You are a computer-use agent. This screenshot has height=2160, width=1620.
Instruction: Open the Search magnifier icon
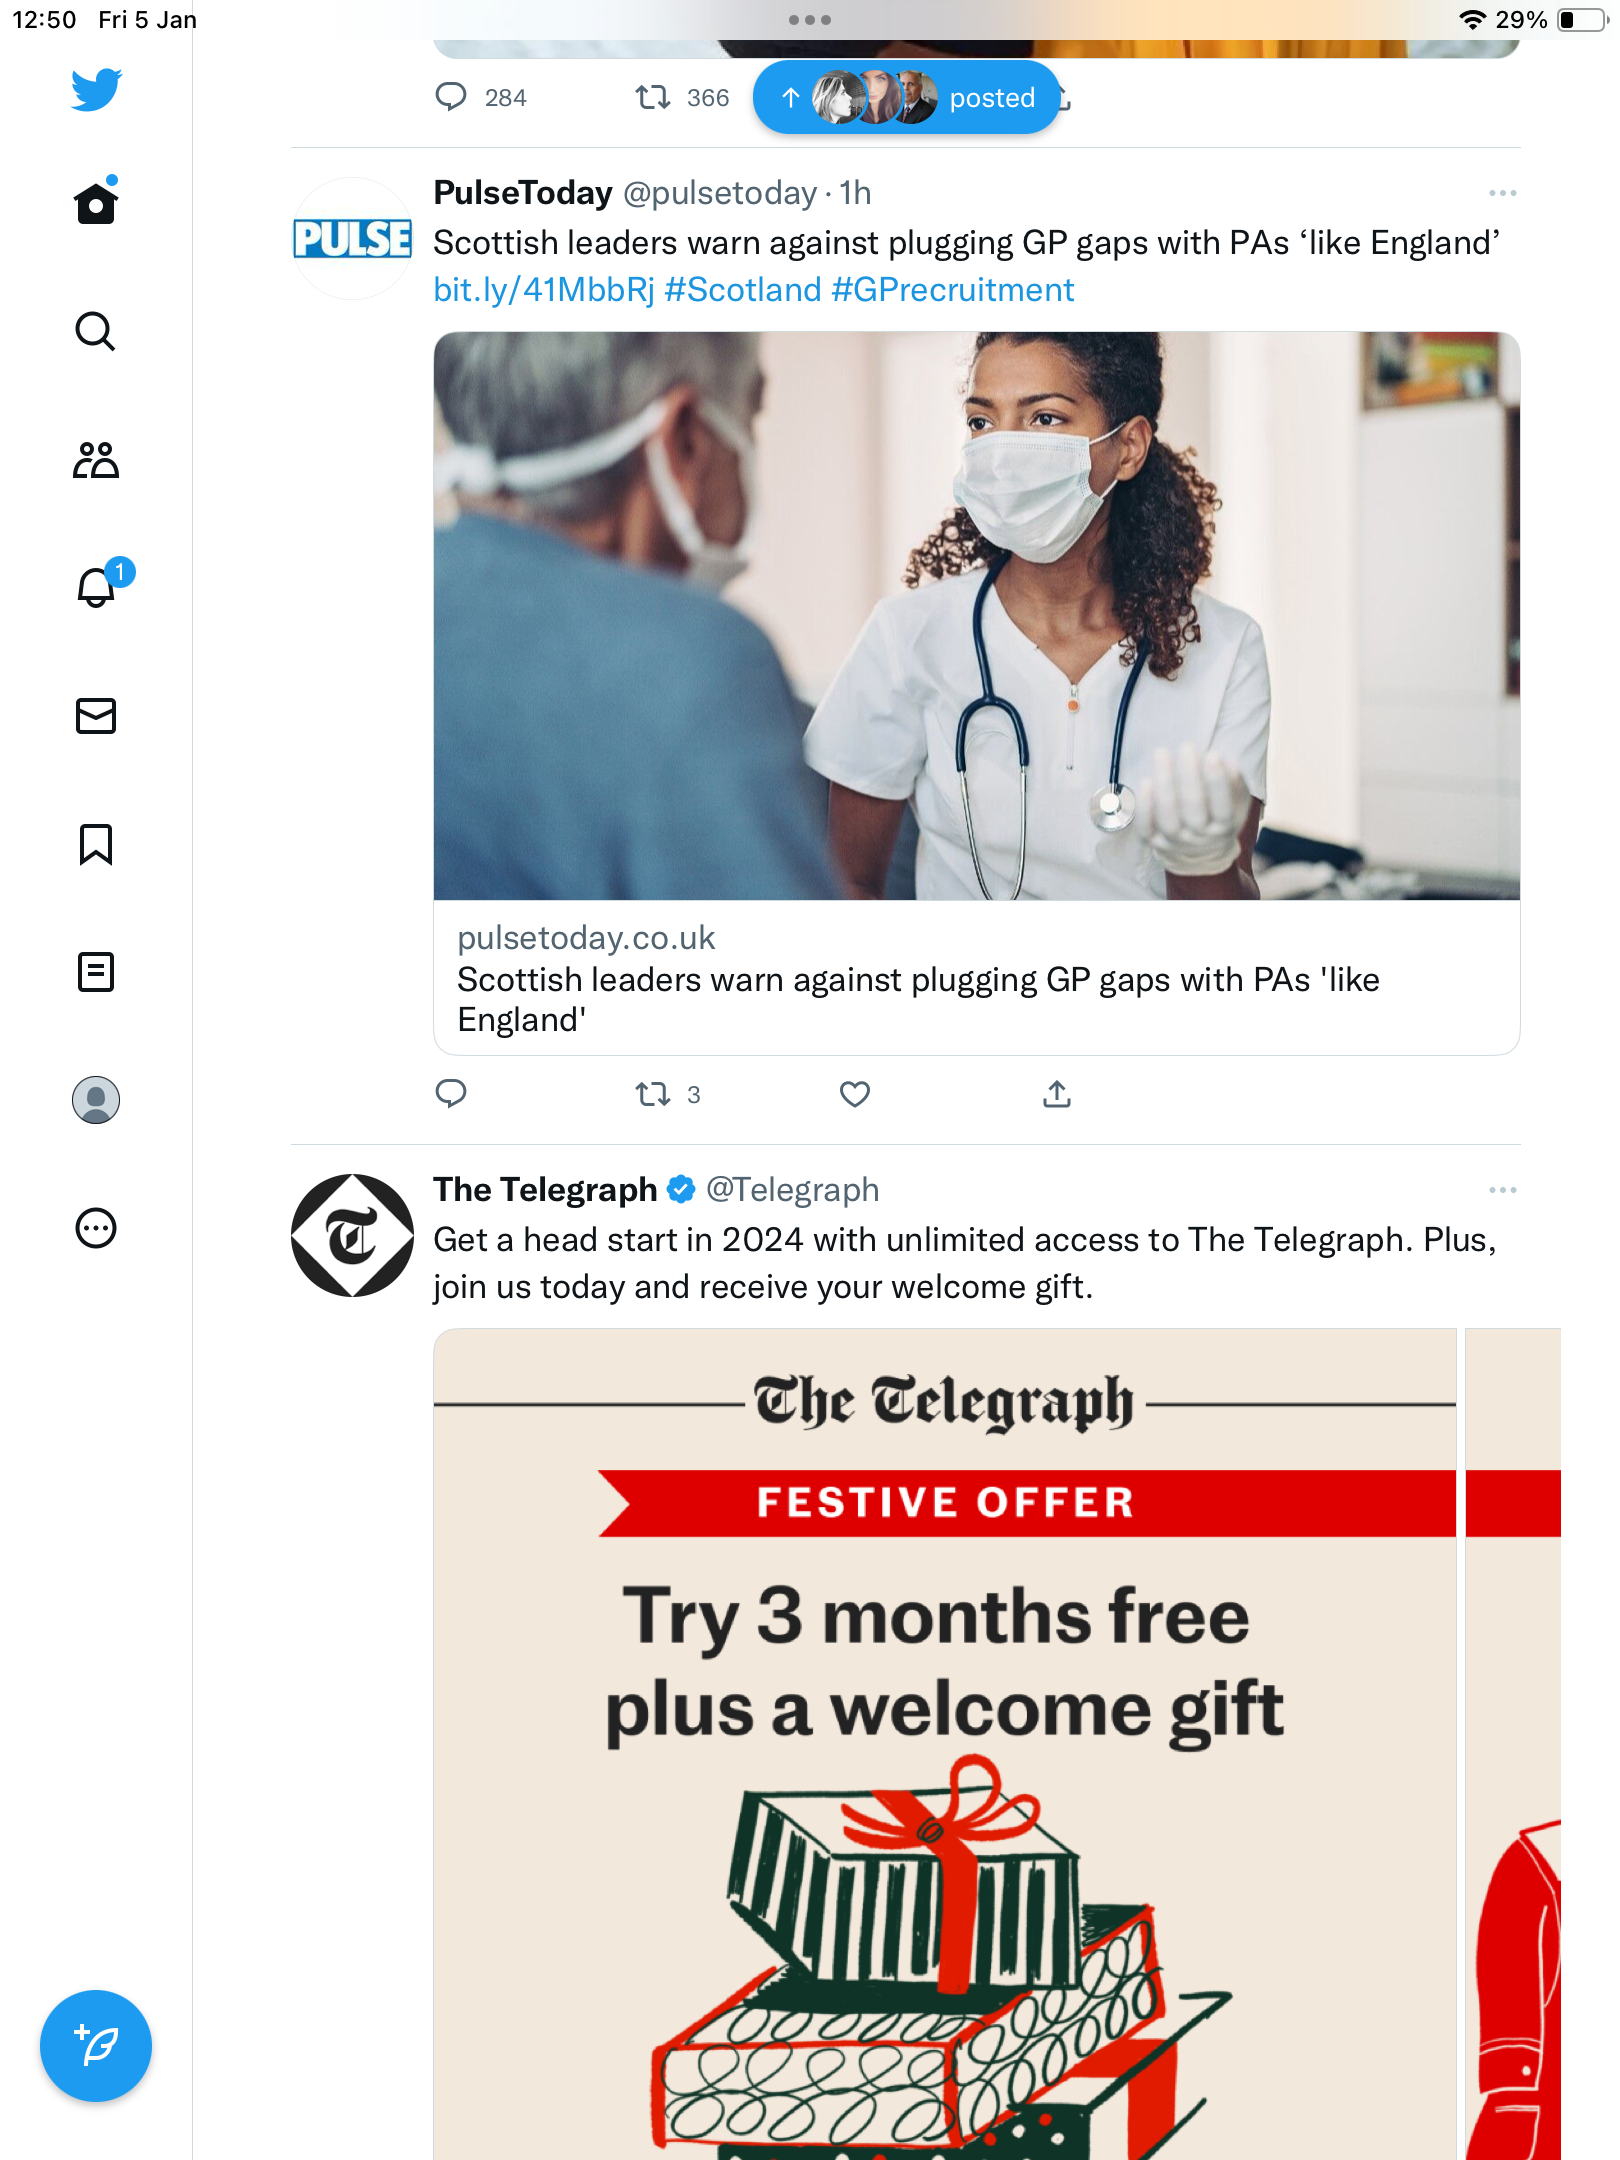[x=96, y=331]
